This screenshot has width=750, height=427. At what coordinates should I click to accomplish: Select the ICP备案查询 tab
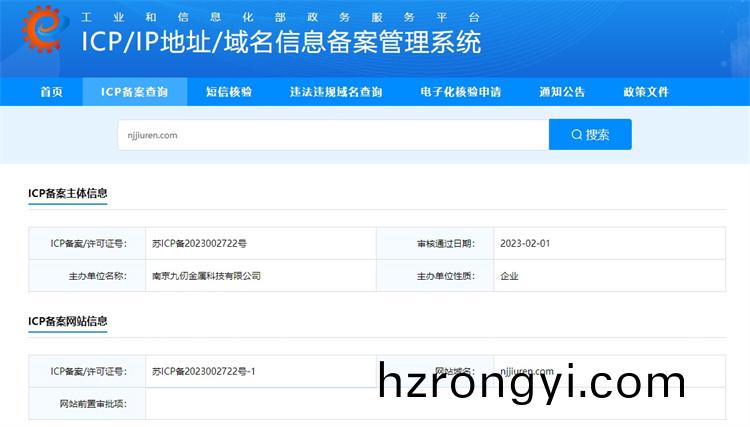click(x=134, y=92)
